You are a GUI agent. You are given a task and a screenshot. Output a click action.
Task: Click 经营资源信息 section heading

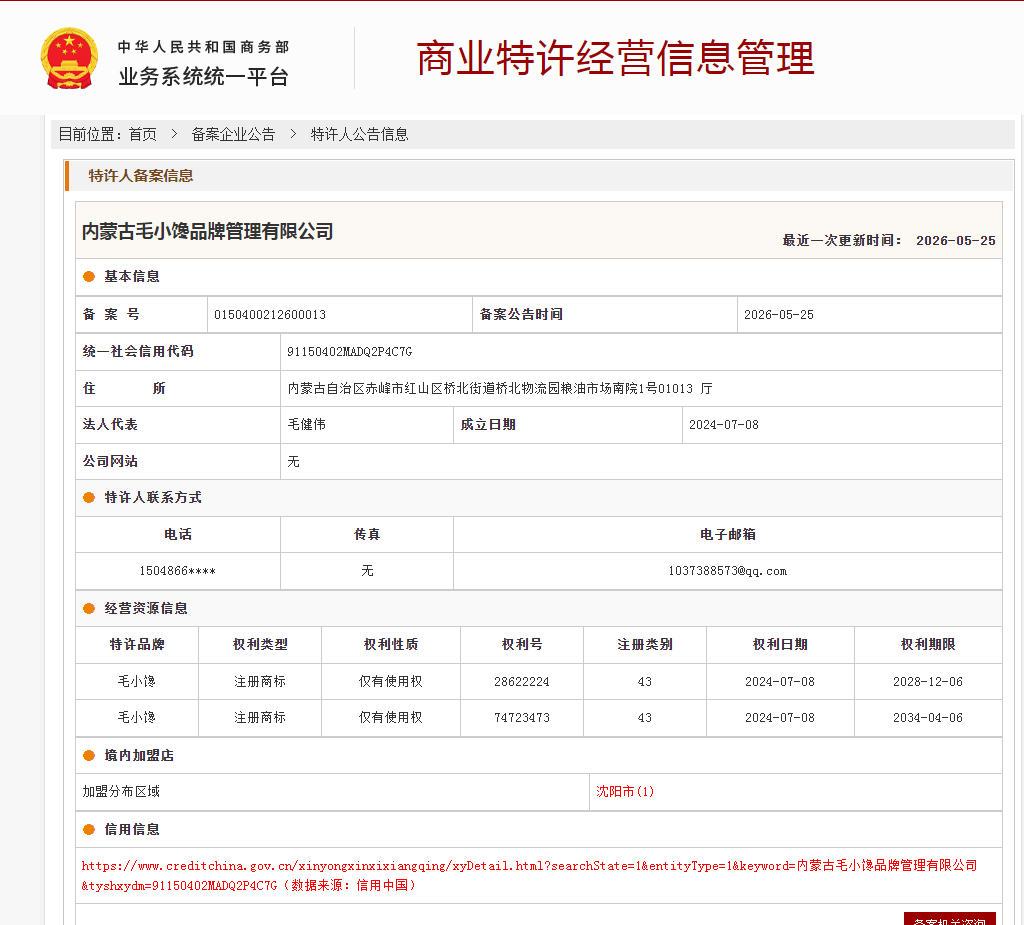click(x=146, y=609)
